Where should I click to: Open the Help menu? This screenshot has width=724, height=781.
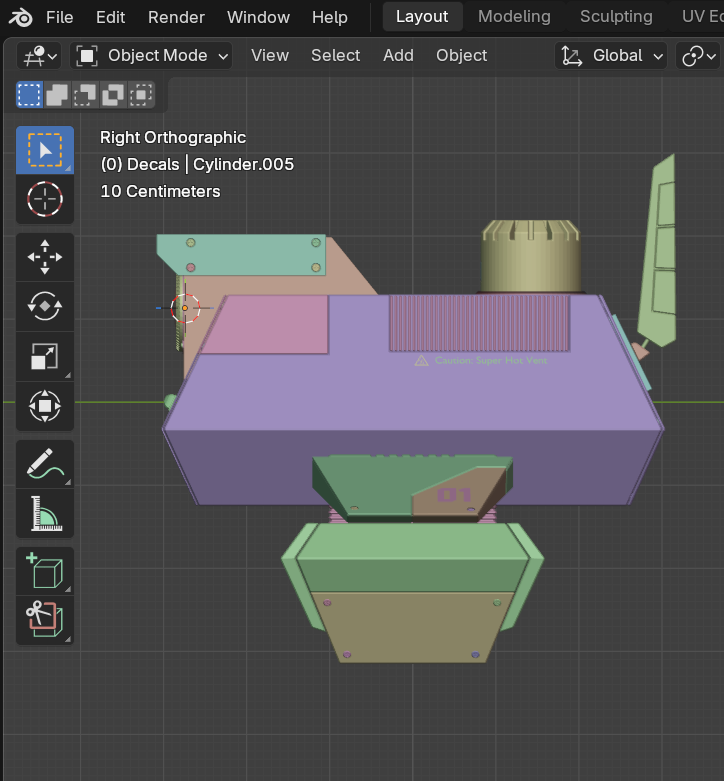click(x=330, y=17)
